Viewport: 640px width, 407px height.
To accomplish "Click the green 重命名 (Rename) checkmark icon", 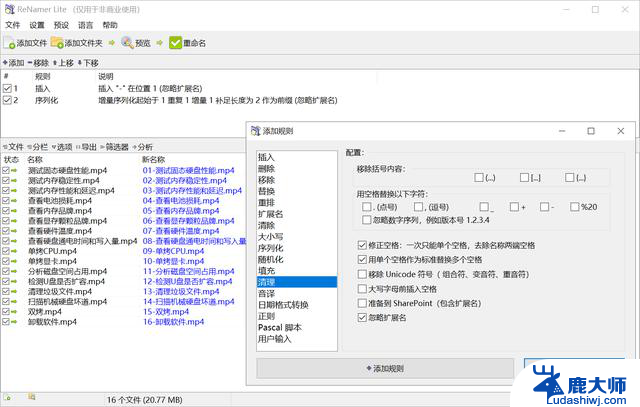I will [x=175, y=42].
